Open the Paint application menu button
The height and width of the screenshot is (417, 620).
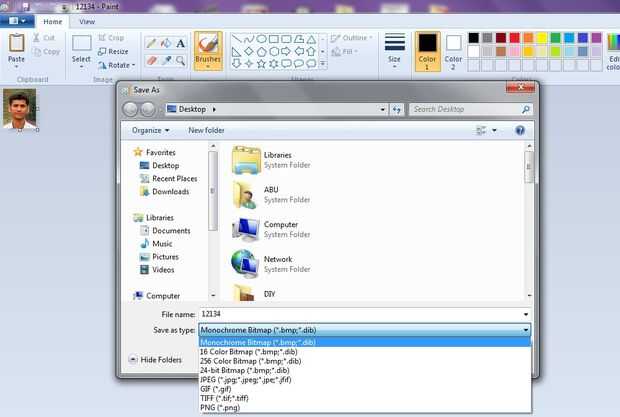point(17,21)
